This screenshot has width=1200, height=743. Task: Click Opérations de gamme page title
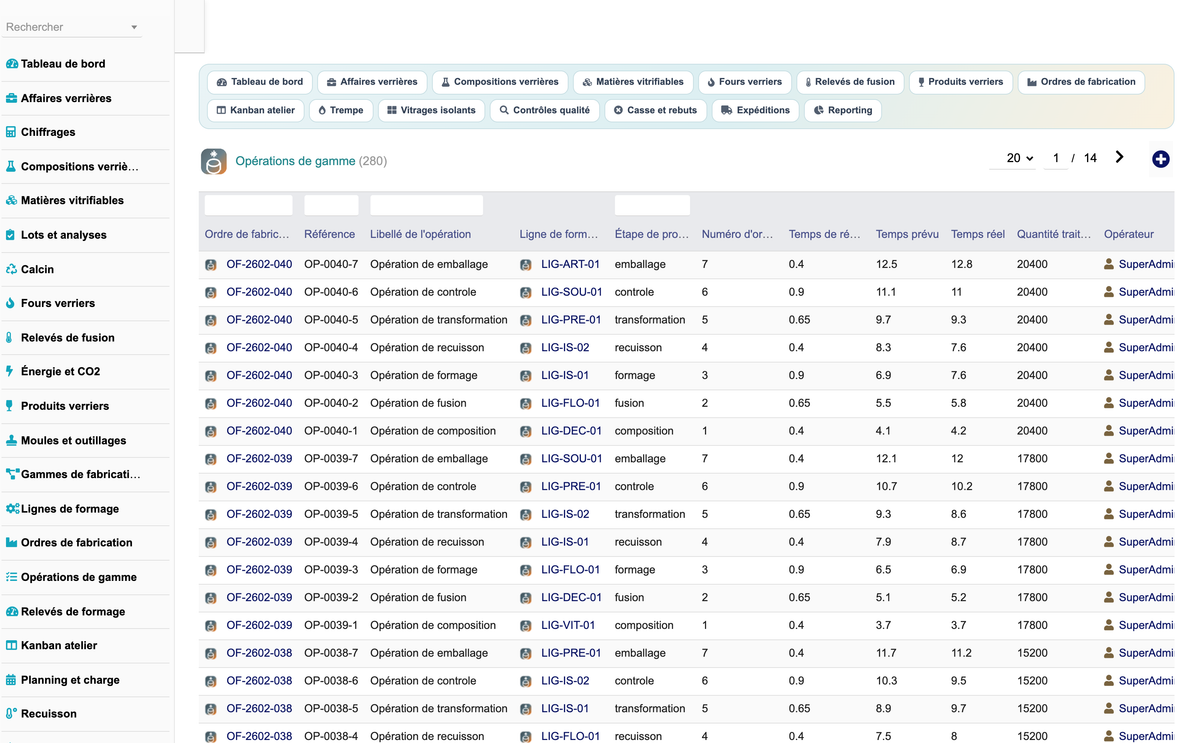click(x=296, y=161)
